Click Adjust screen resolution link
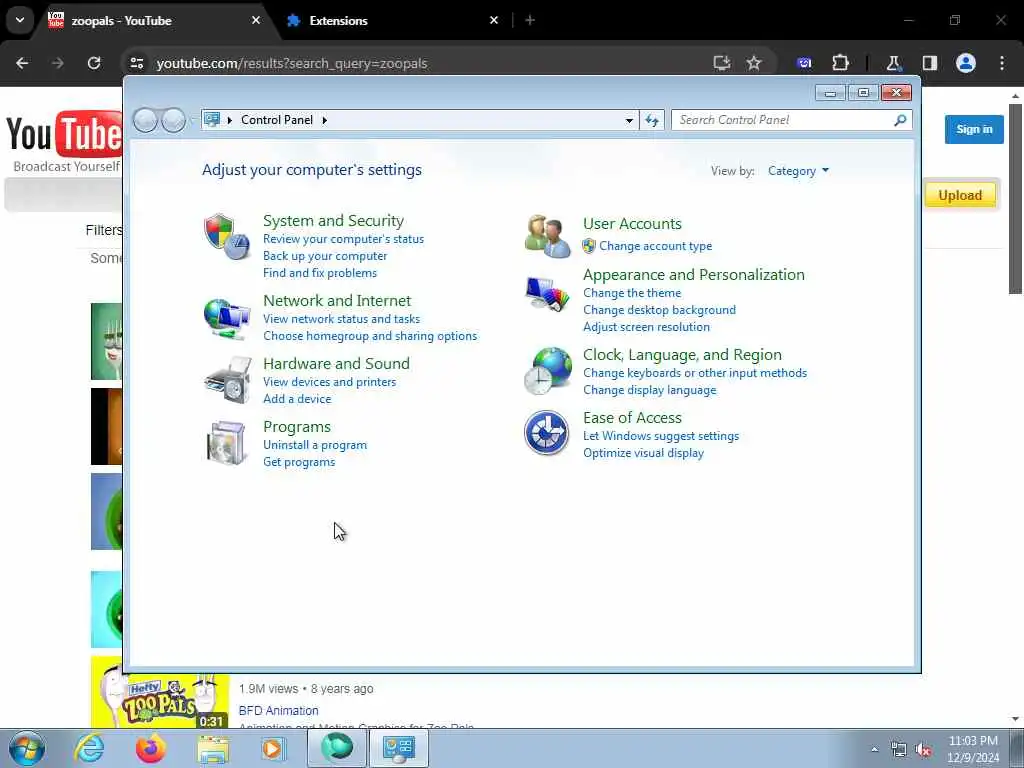The height and width of the screenshot is (768, 1024). click(x=646, y=327)
